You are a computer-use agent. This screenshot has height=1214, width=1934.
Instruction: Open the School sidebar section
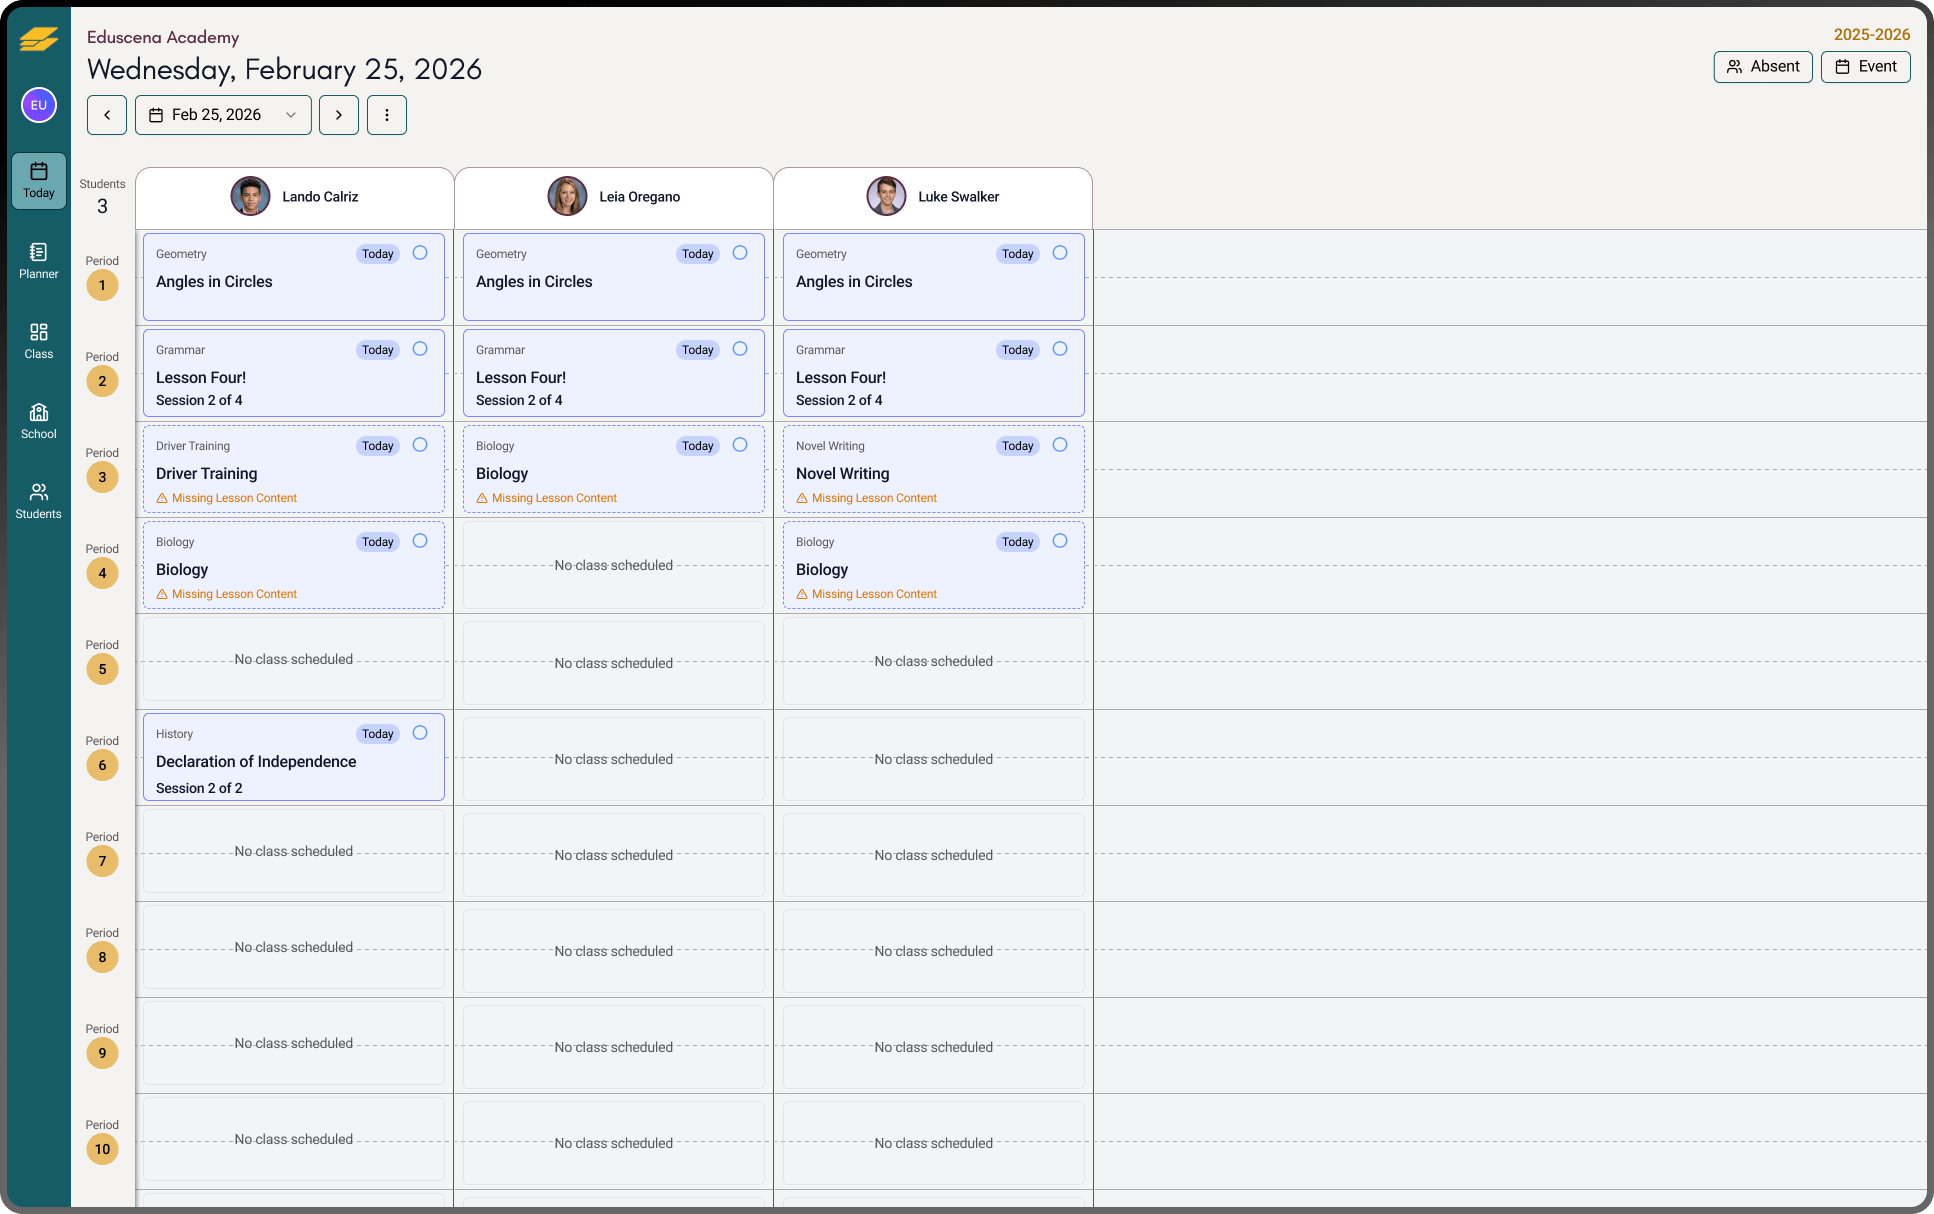39,420
